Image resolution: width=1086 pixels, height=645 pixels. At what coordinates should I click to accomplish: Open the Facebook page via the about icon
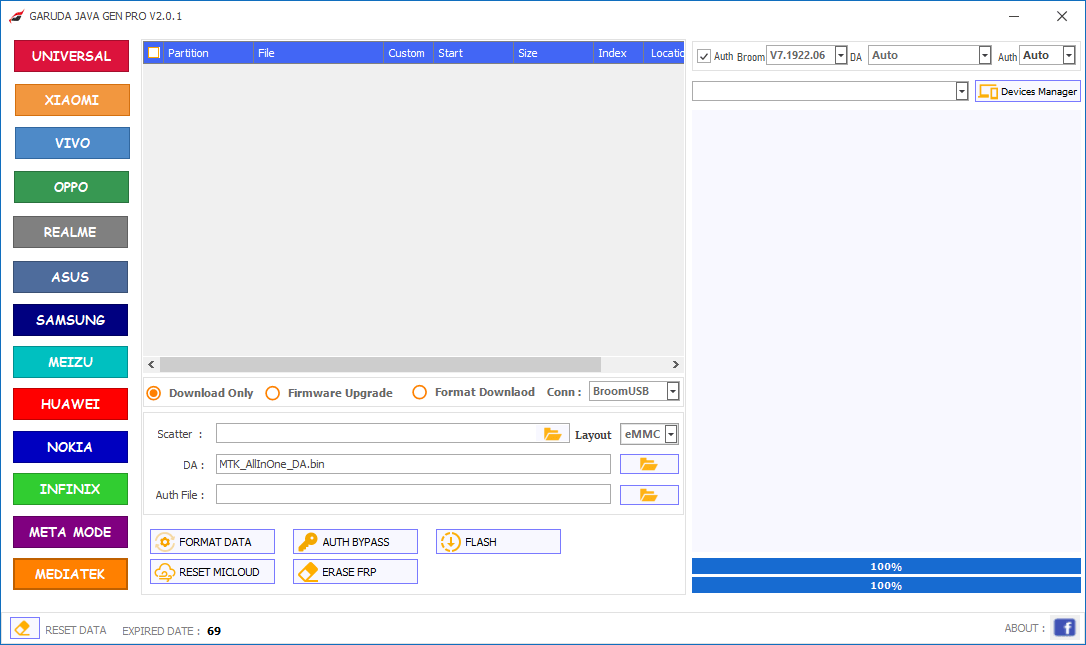(x=1065, y=627)
